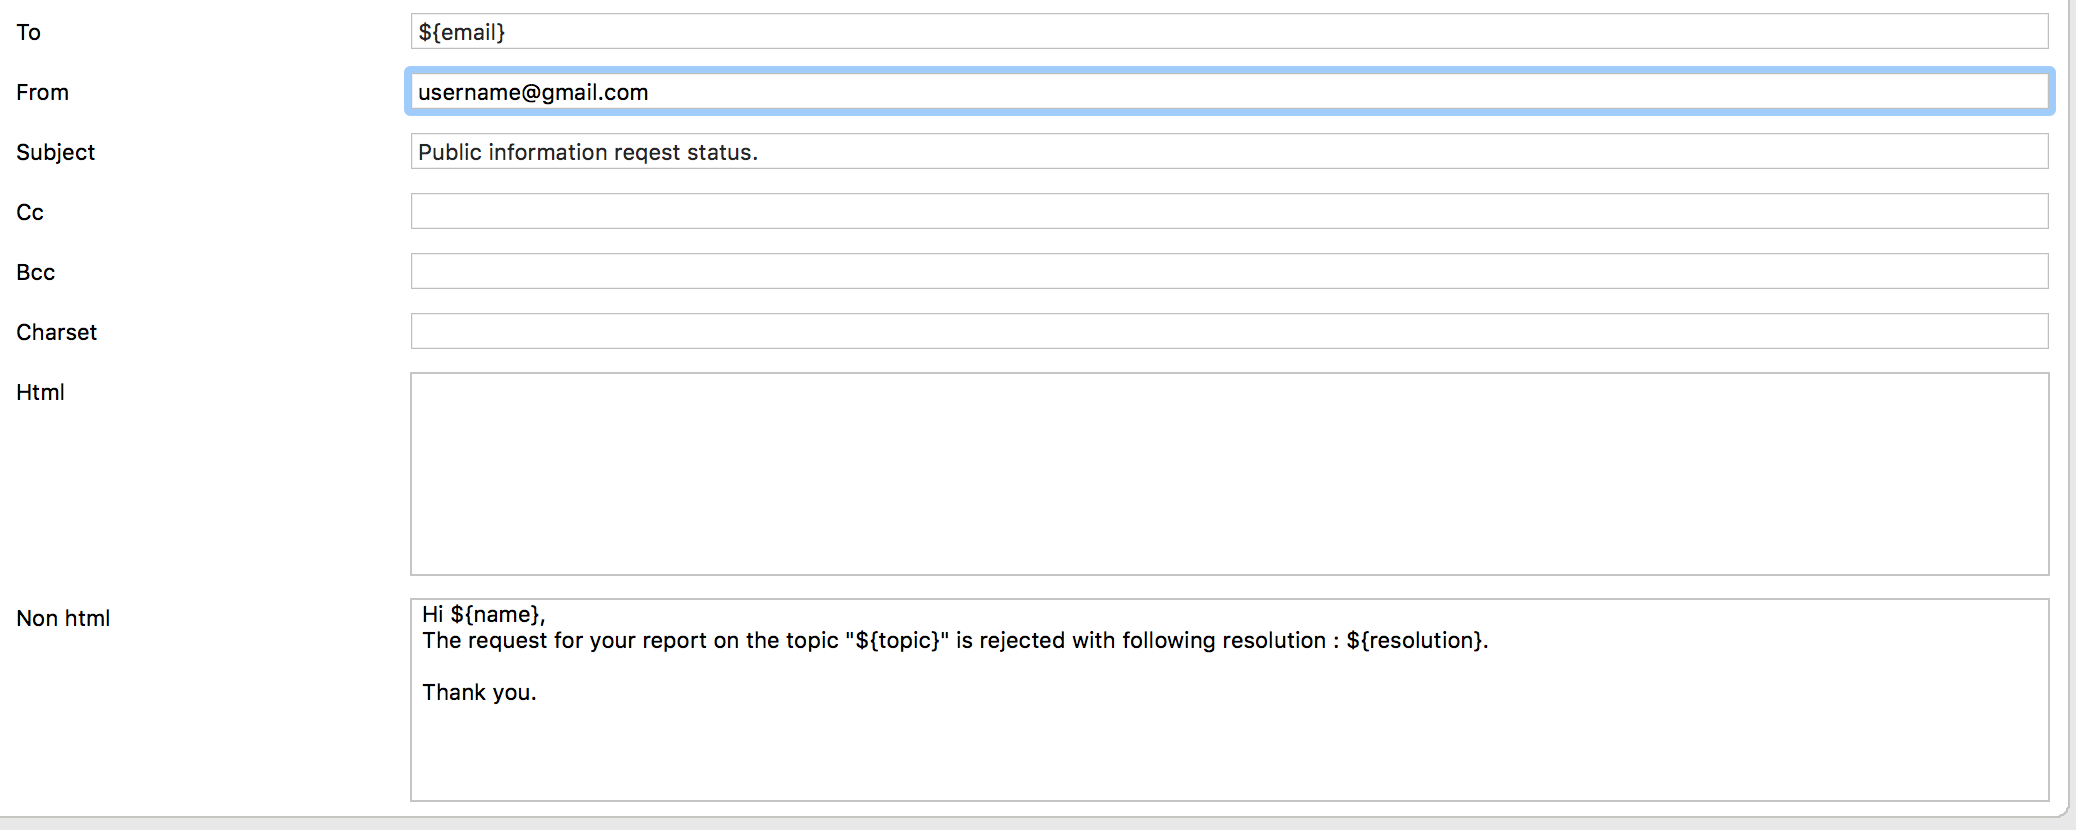This screenshot has width=2076, height=830.
Task: Click inside the empty Html text area
Action: click(x=1228, y=474)
